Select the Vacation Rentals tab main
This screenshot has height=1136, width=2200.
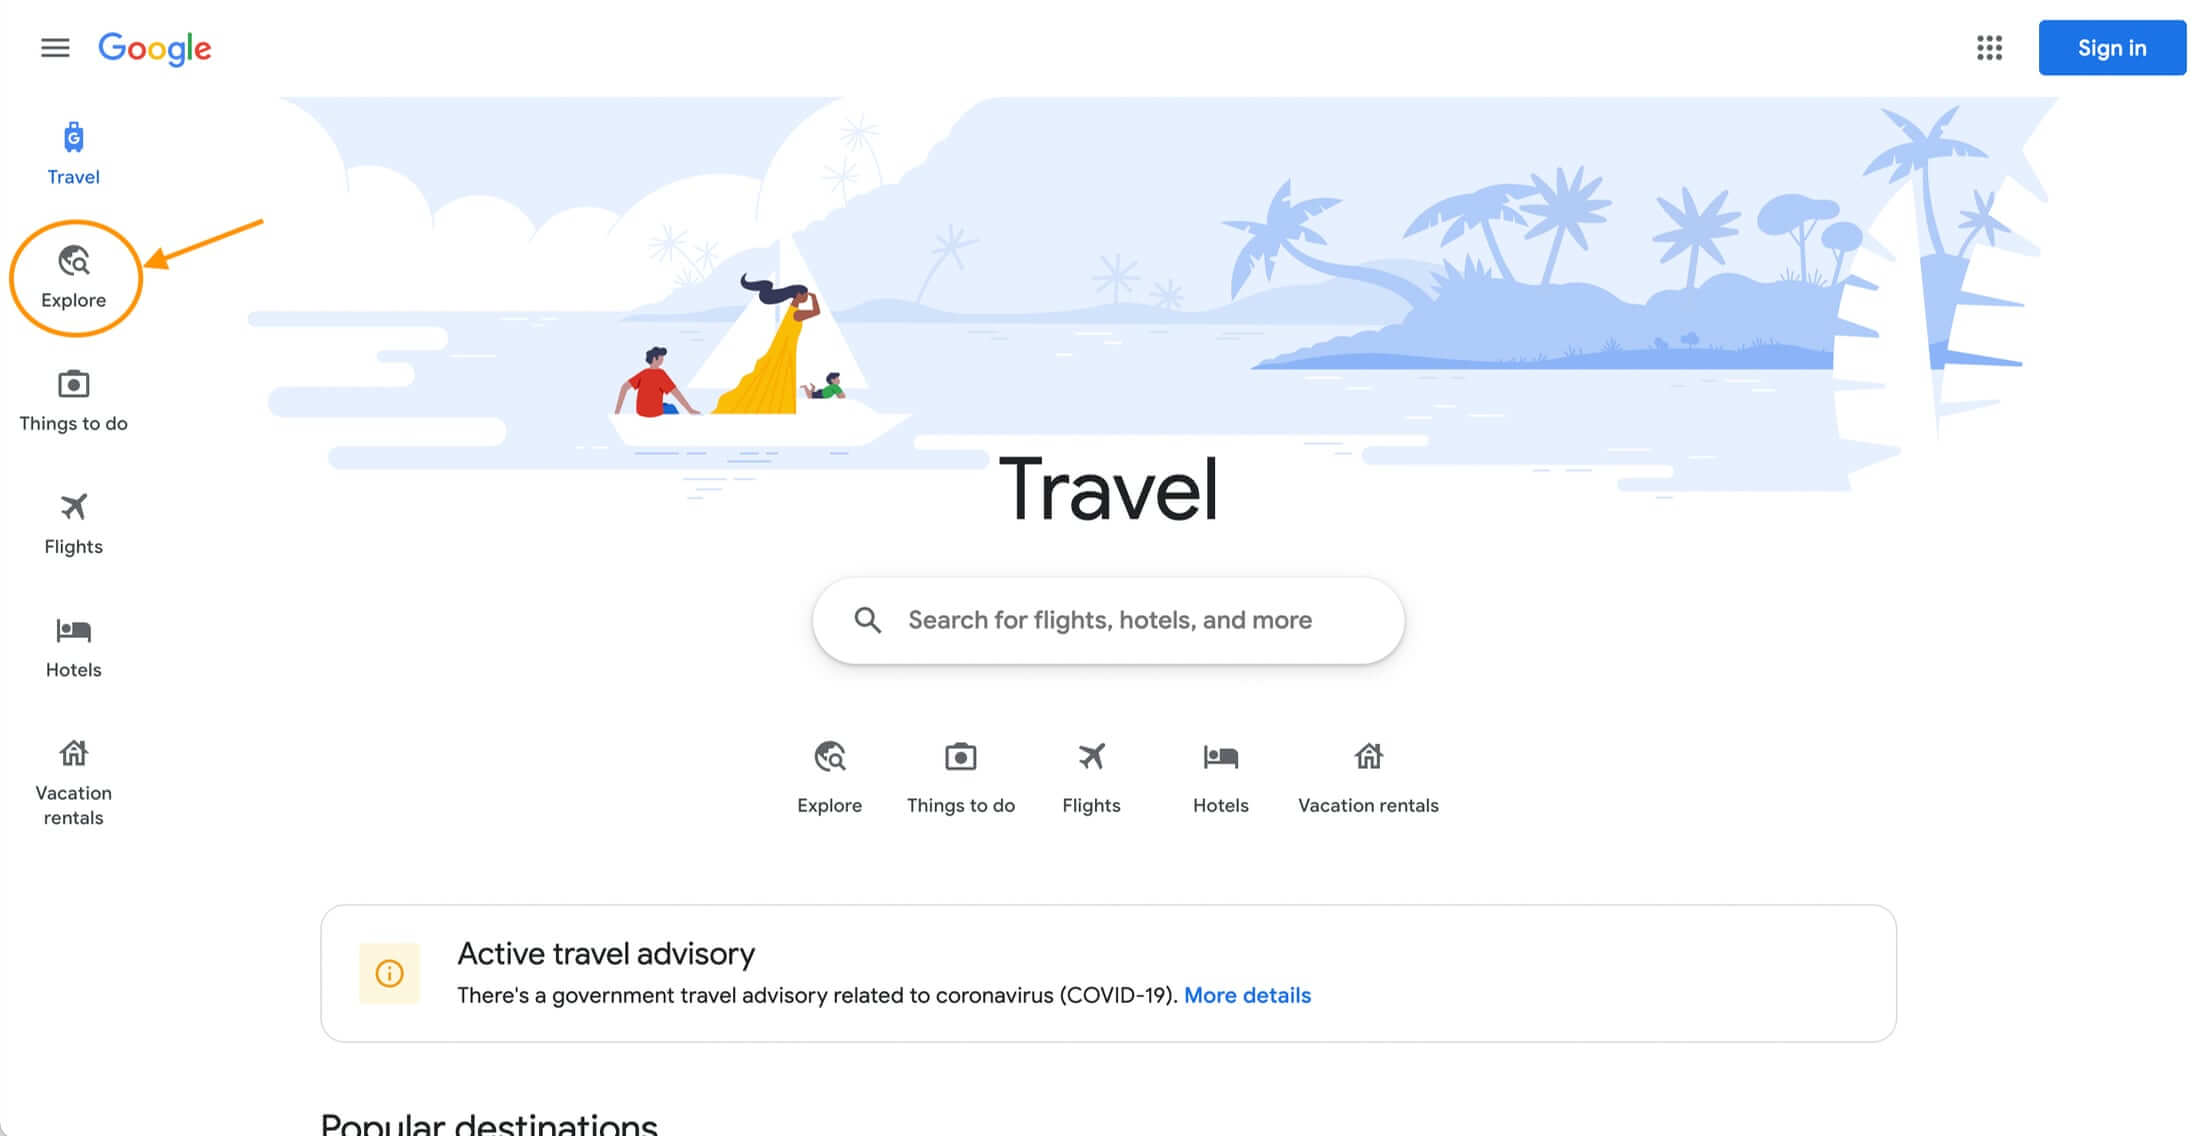click(x=1367, y=775)
